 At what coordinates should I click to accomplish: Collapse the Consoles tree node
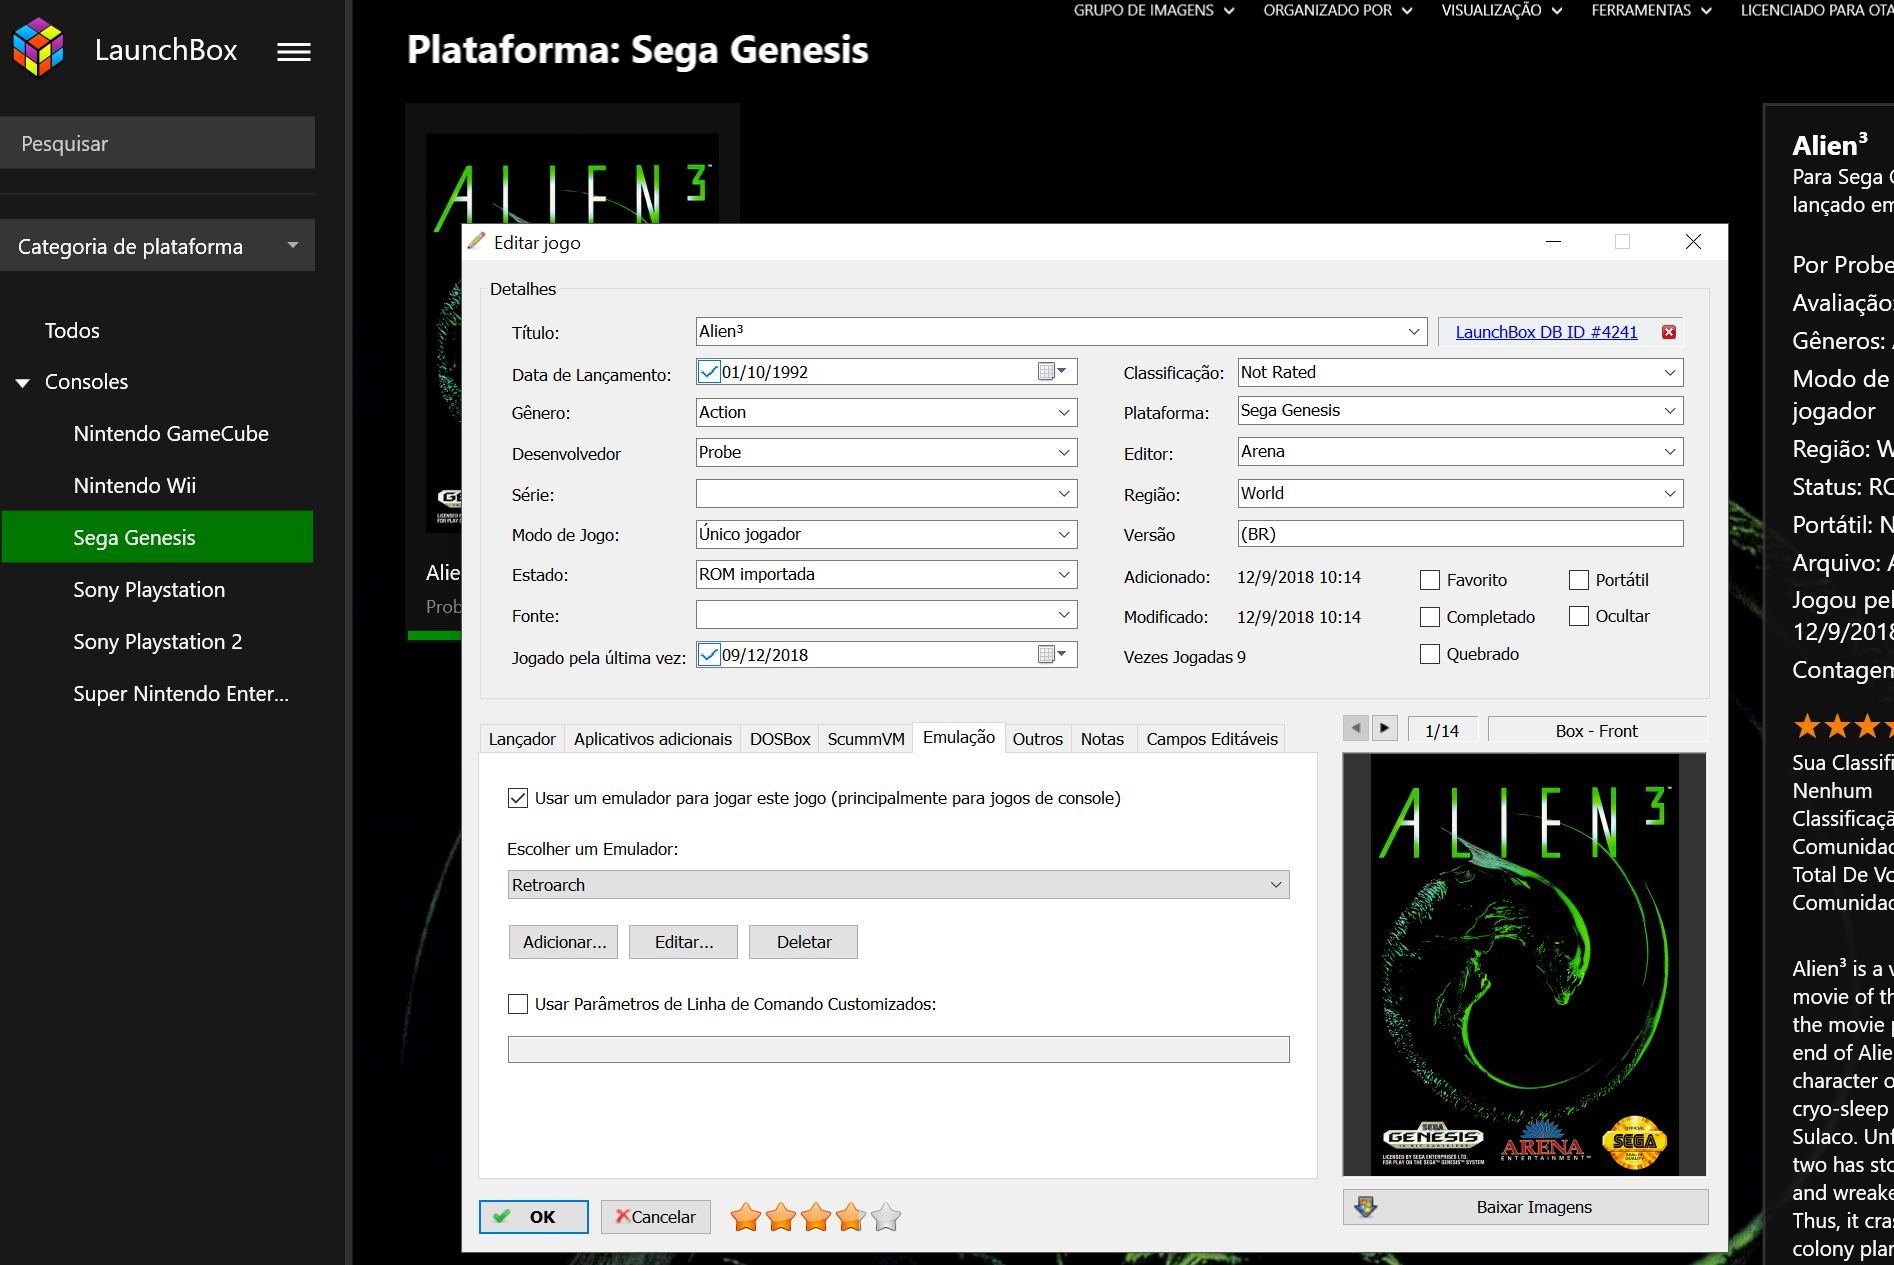click(x=22, y=382)
